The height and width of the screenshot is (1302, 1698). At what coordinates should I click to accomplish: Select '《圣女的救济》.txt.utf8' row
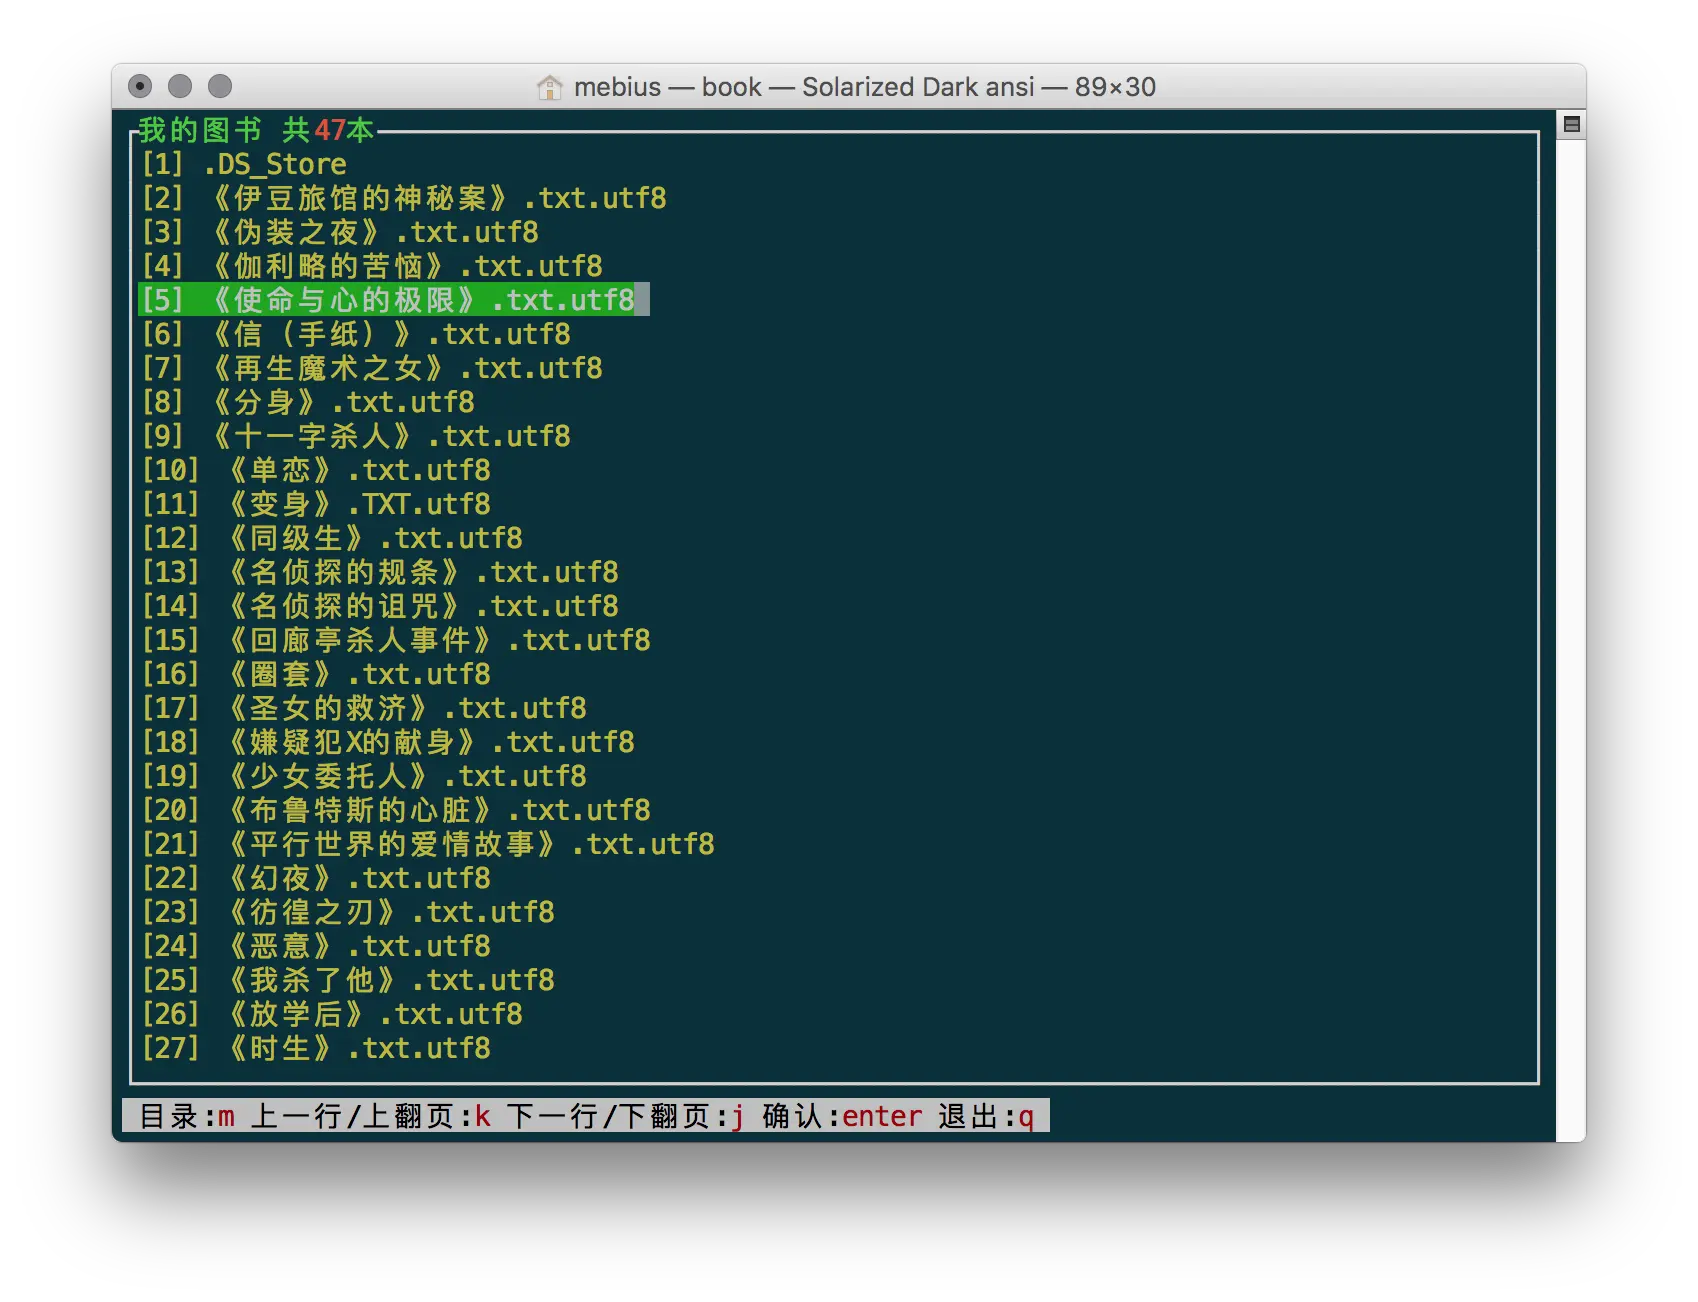[364, 708]
